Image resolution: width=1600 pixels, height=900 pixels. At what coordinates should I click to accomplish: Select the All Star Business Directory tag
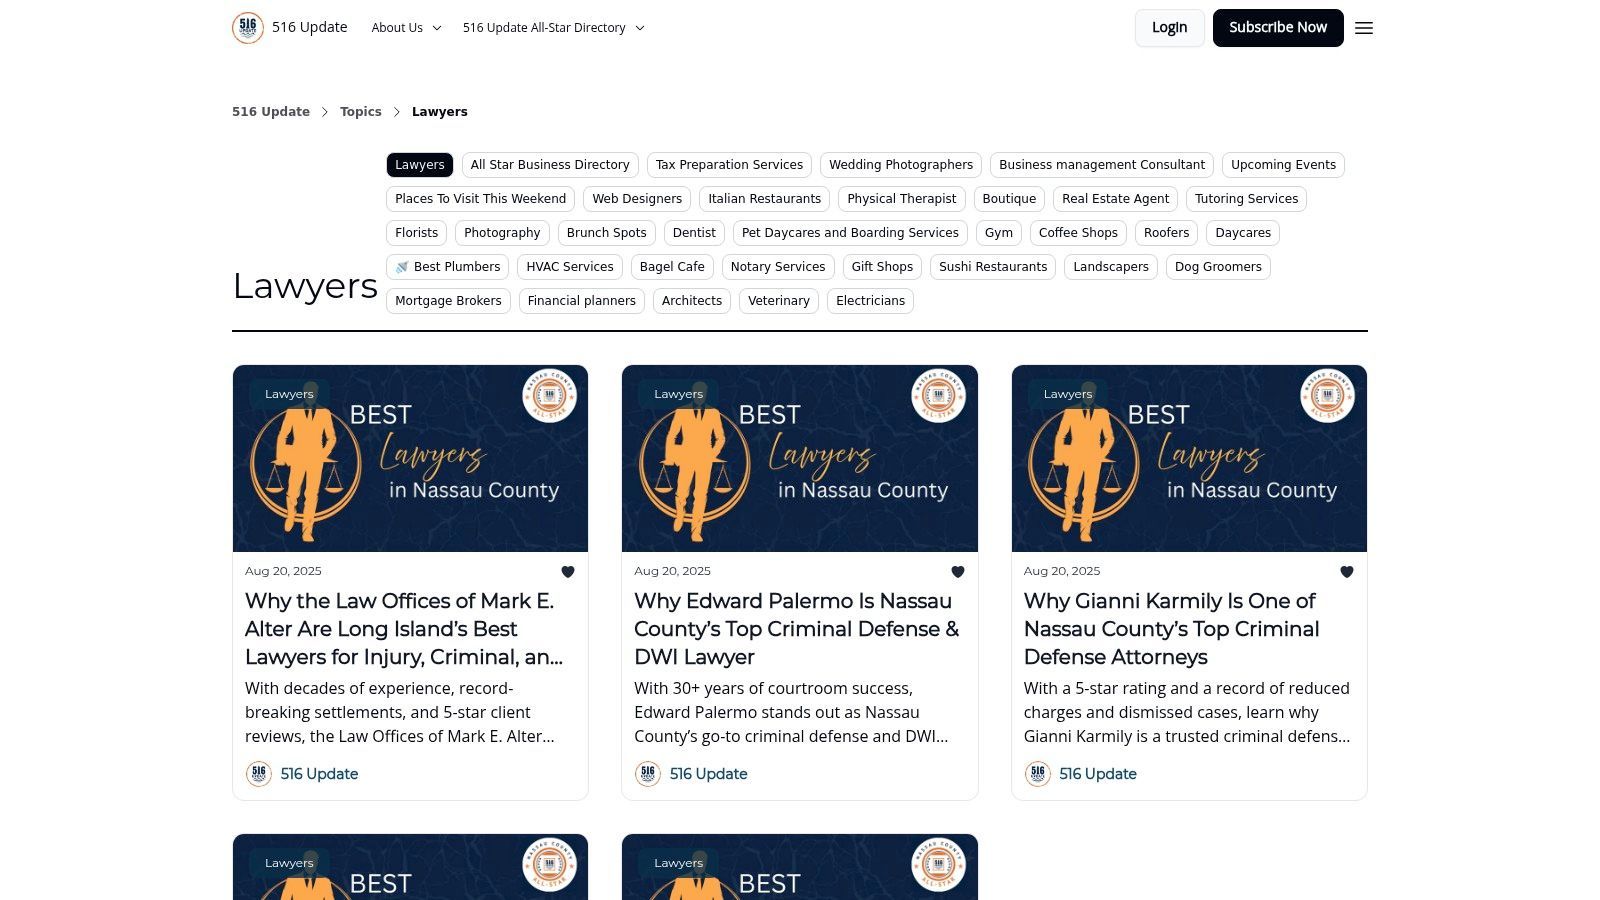tap(550, 165)
